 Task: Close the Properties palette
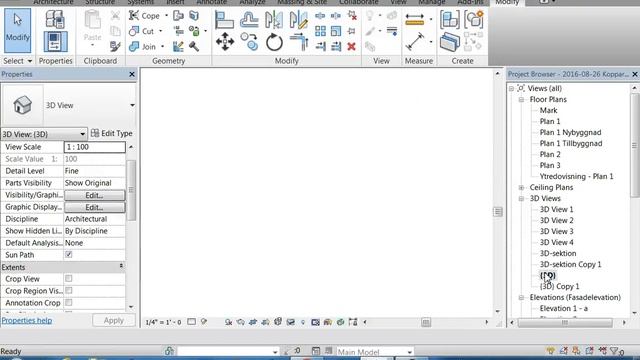pyautogui.click(x=132, y=74)
